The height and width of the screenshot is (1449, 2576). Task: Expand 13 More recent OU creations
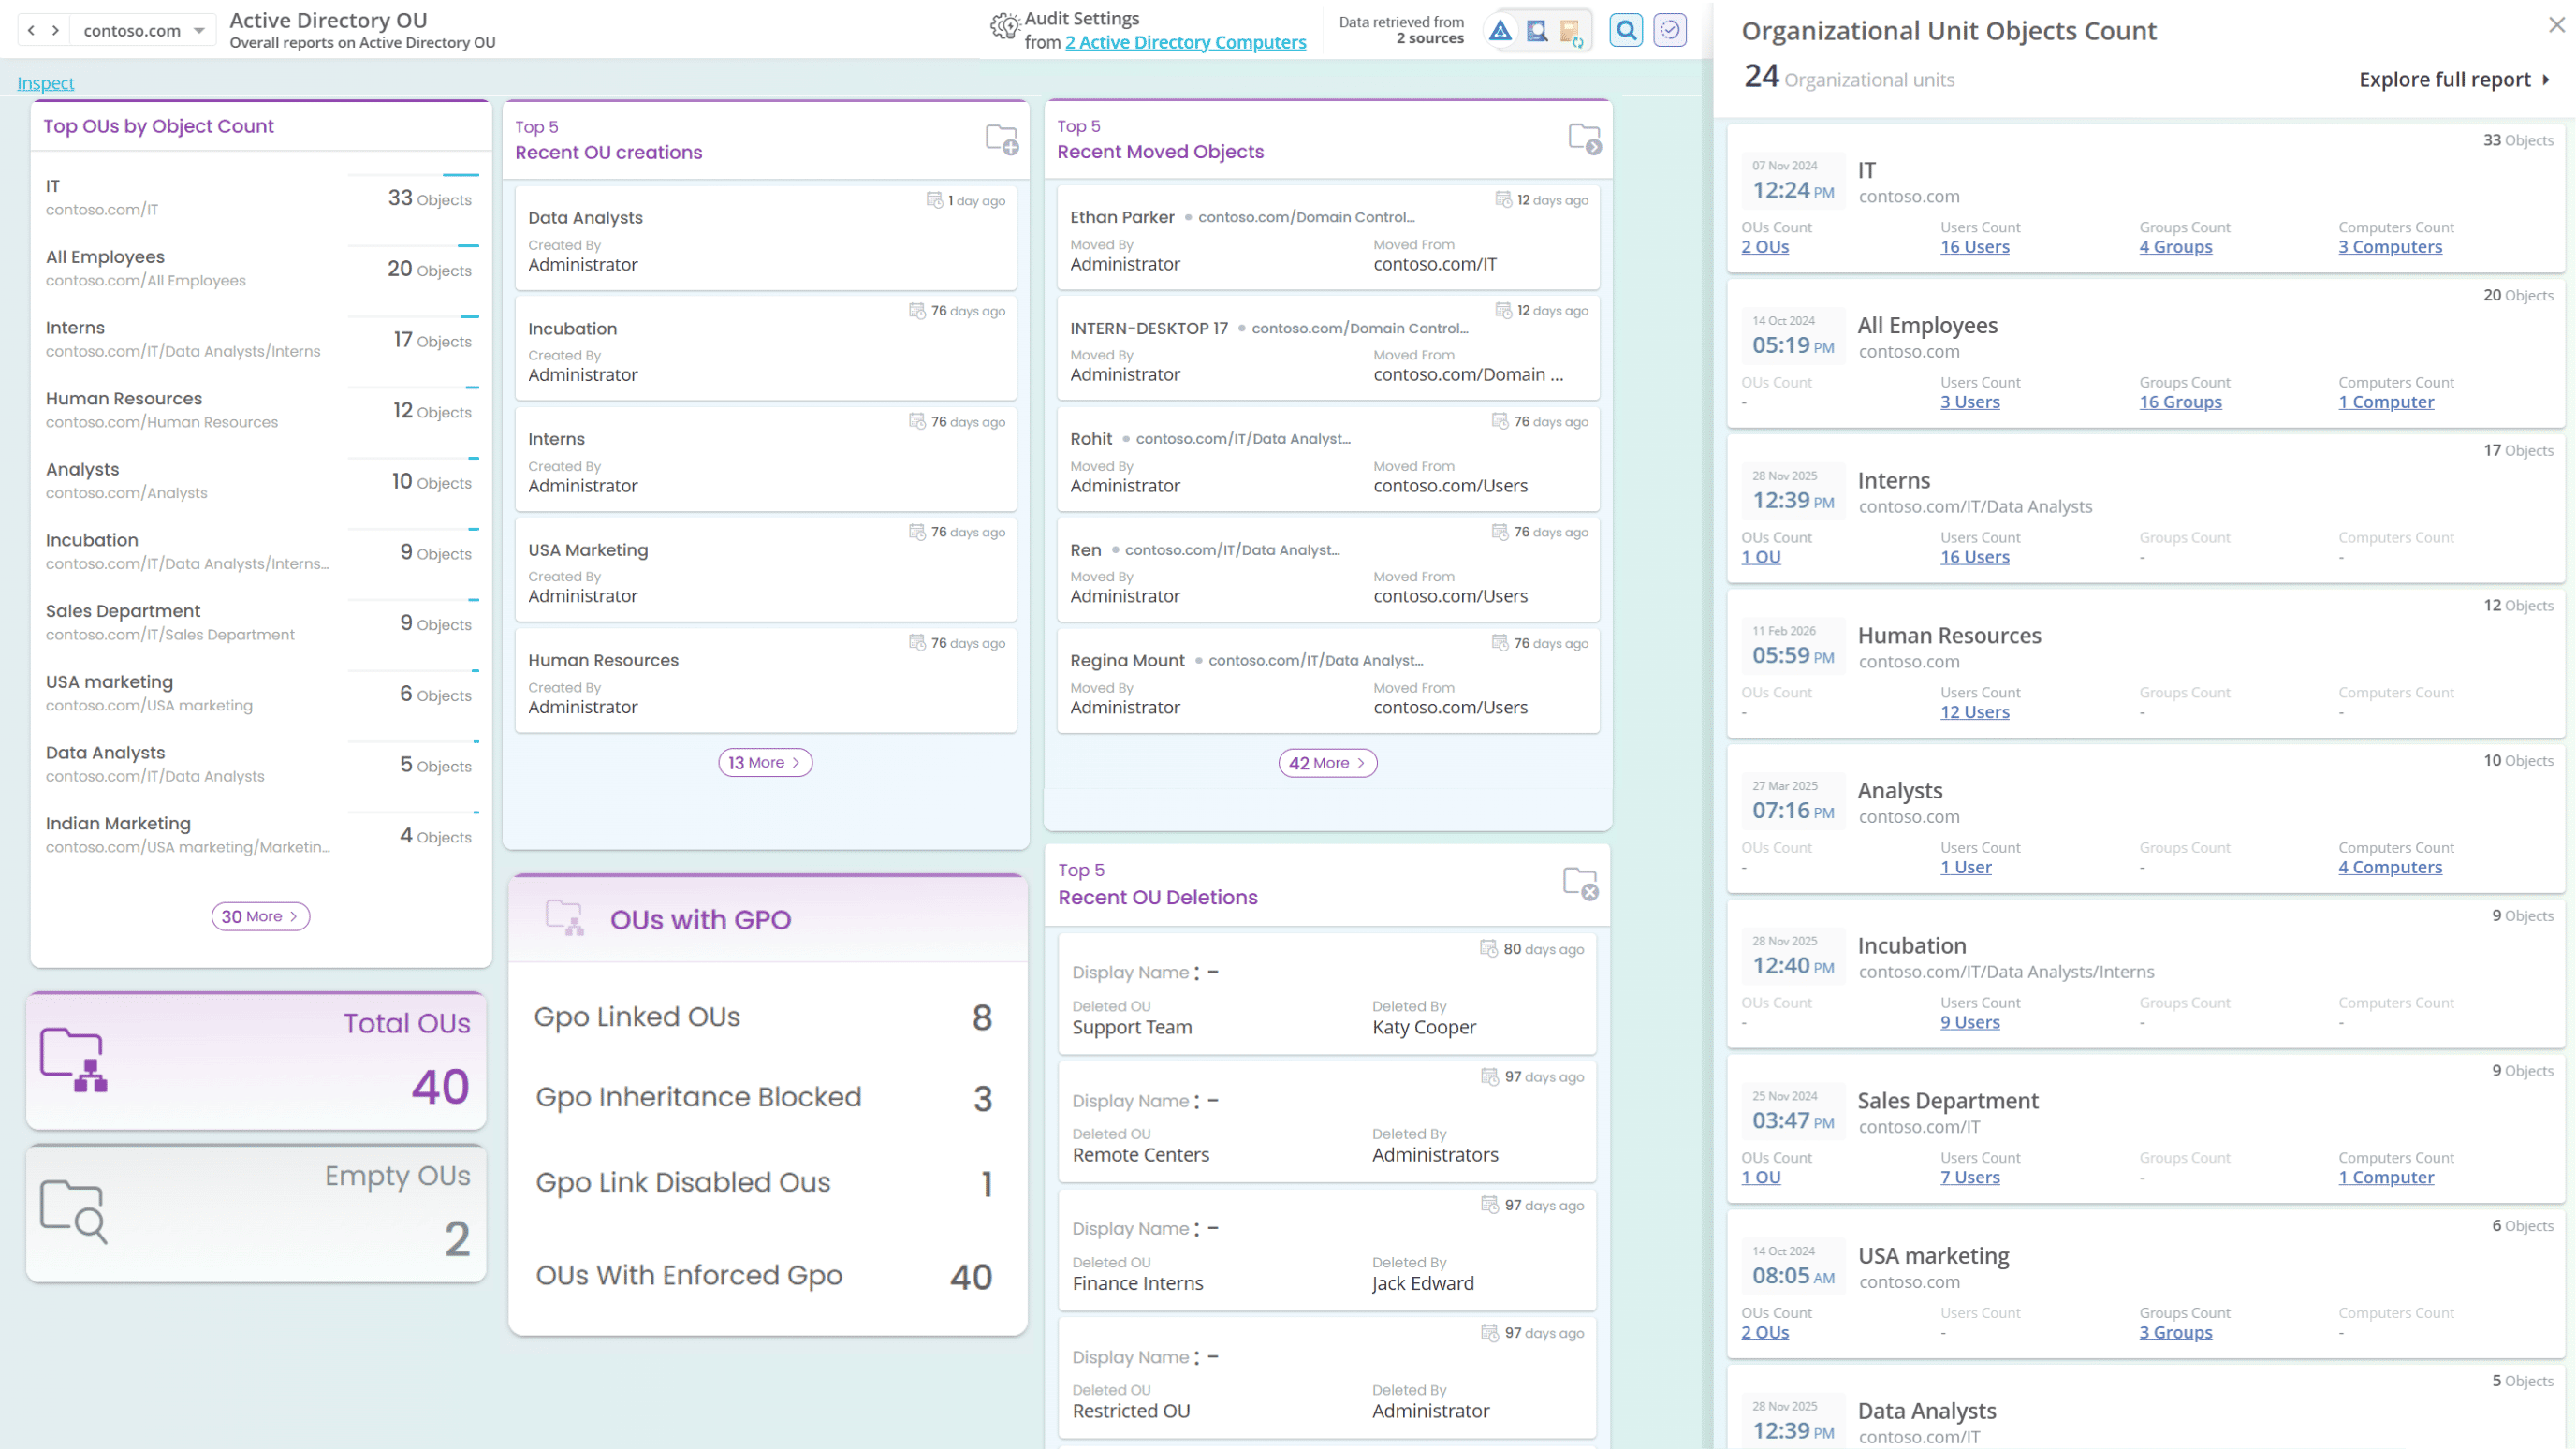coord(765,763)
